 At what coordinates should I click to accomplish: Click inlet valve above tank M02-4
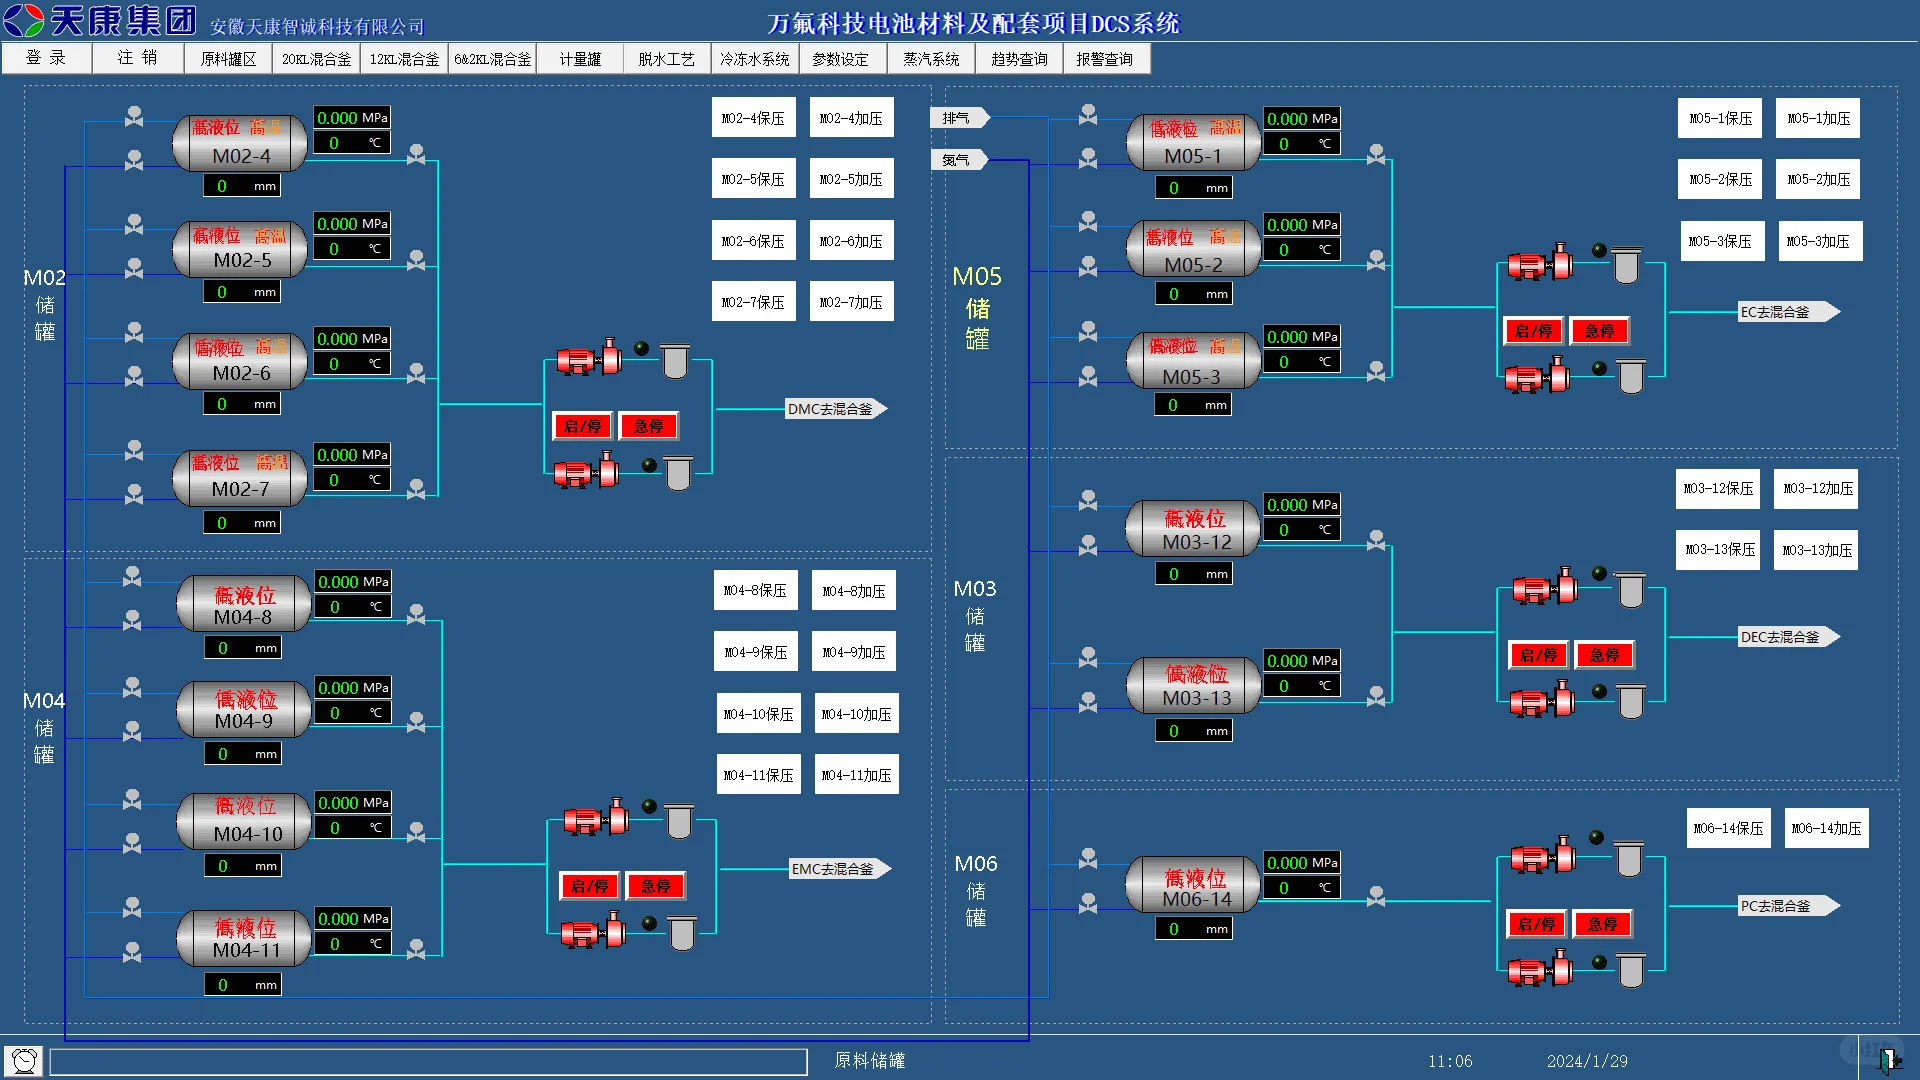click(x=133, y=117)
